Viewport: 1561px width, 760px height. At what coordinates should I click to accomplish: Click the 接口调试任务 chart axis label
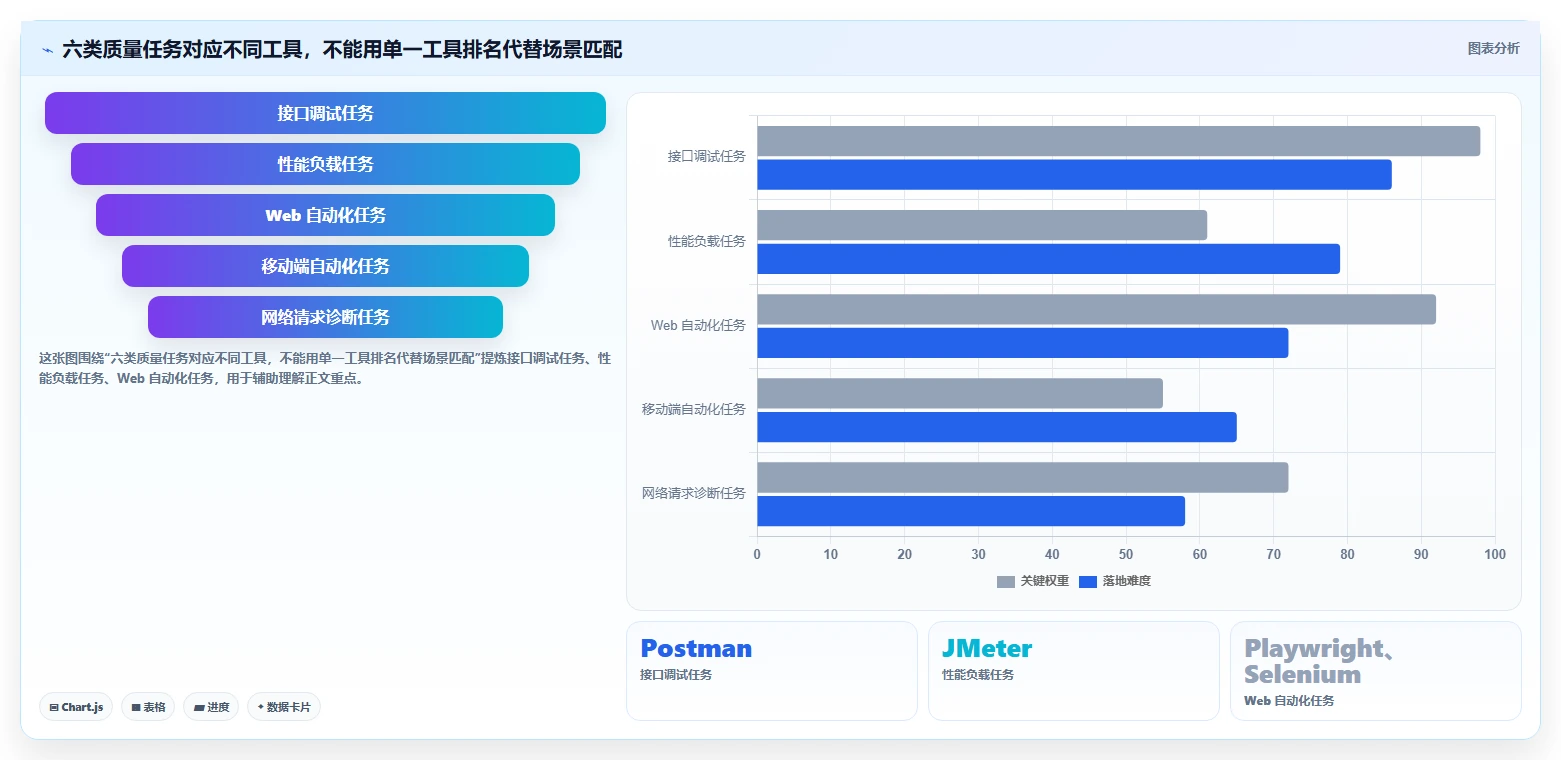click(707, 157)
